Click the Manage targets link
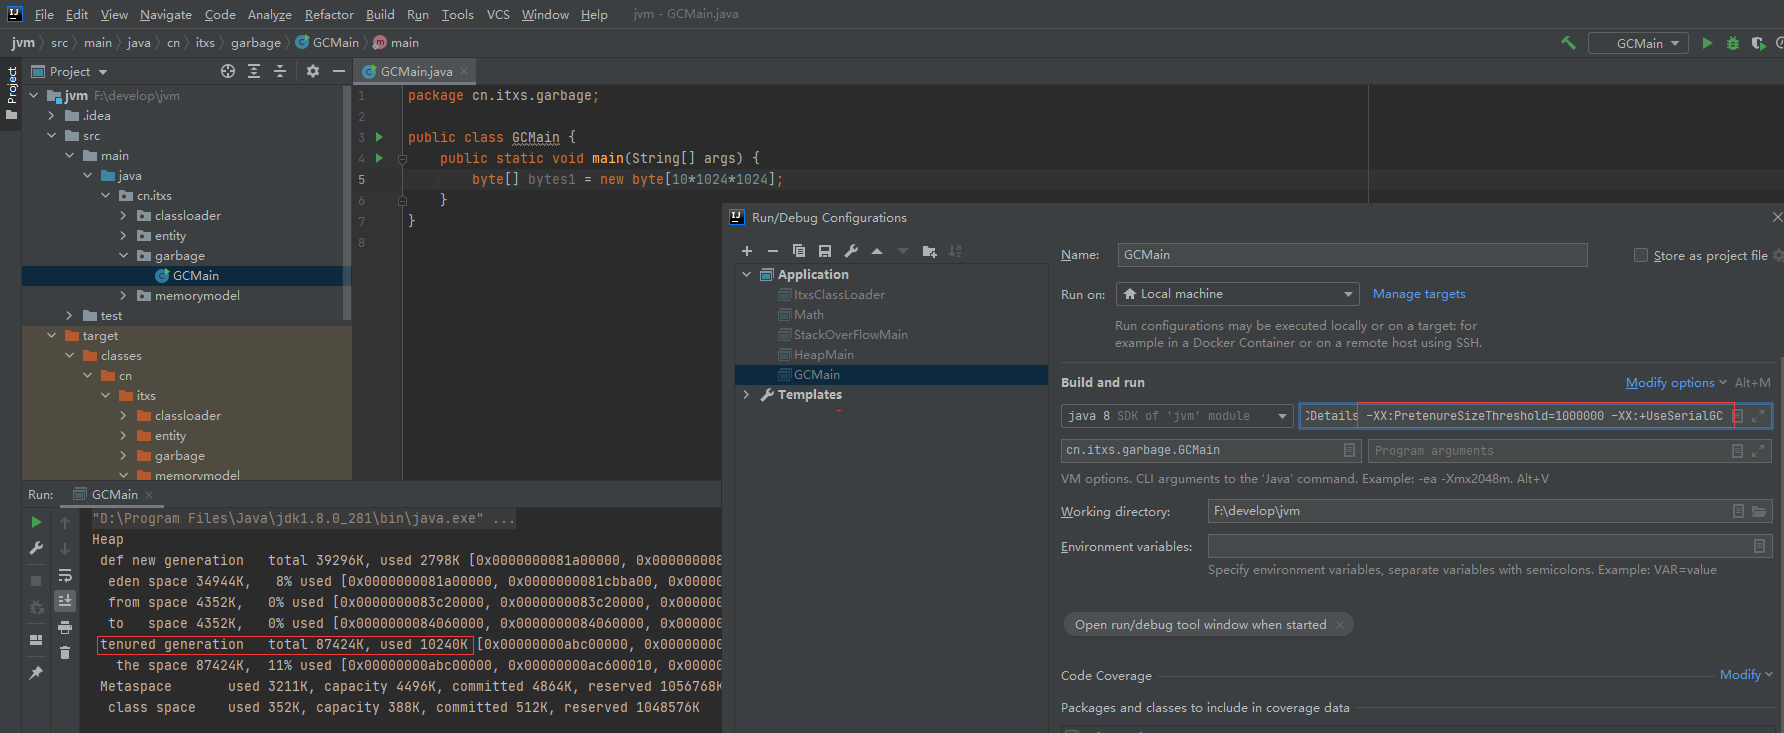The height and width of the screenshot is (733, 1784). click(x=1419, y=294)
